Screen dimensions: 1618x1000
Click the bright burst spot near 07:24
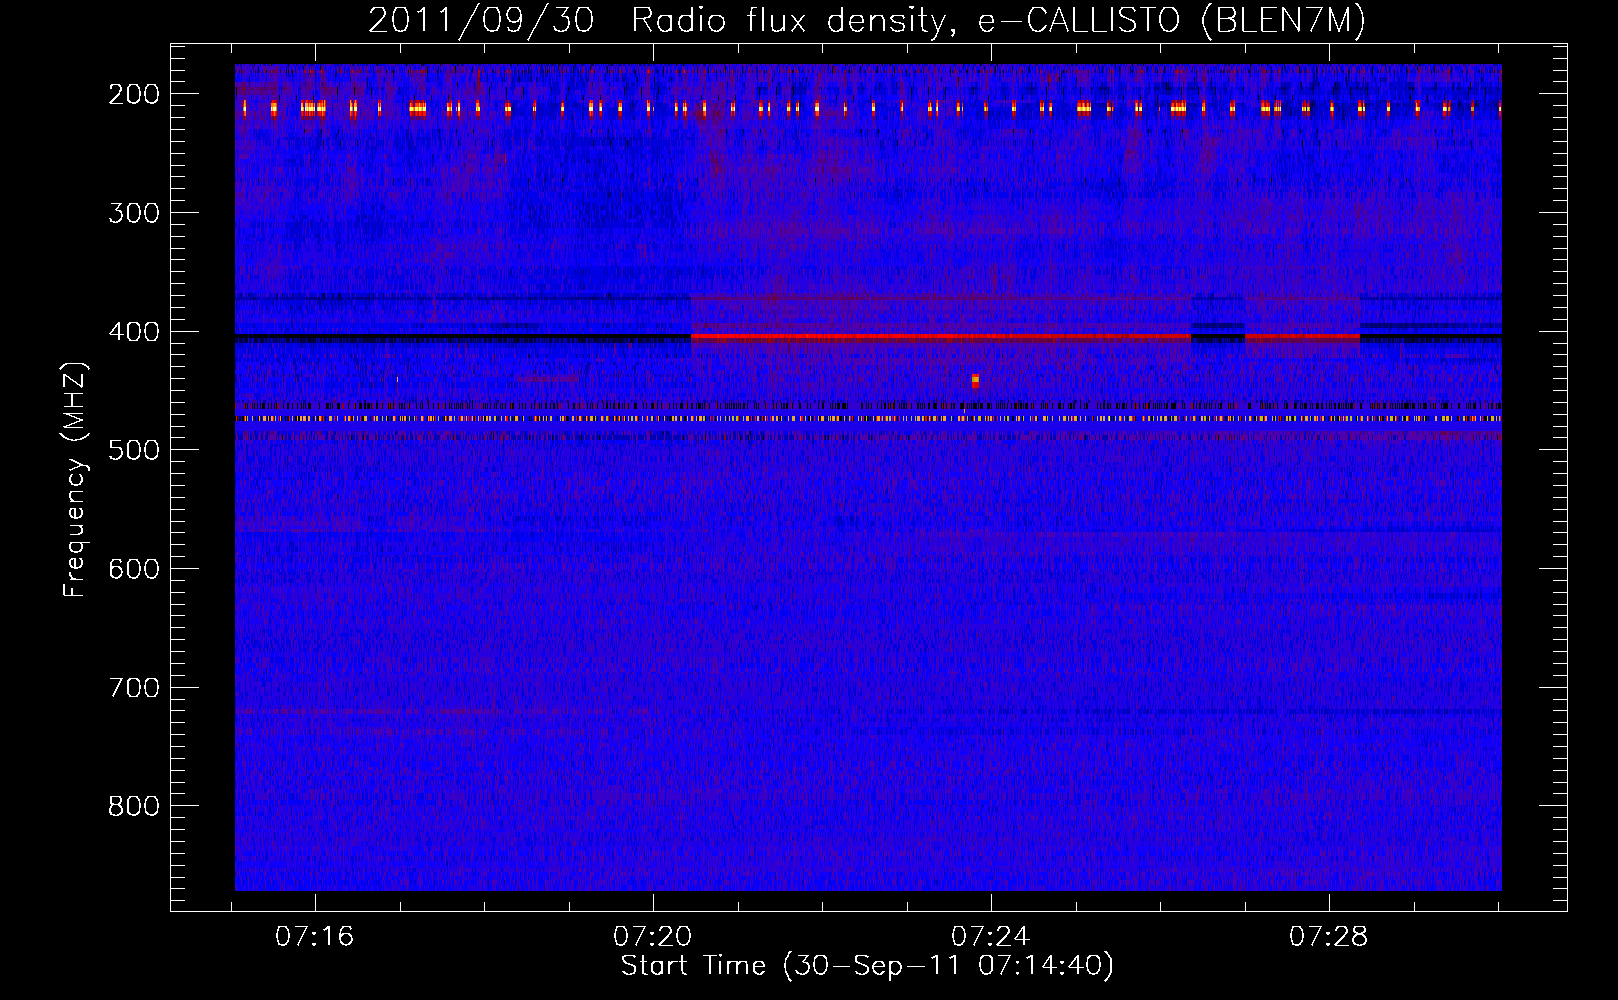click(975, 380)
